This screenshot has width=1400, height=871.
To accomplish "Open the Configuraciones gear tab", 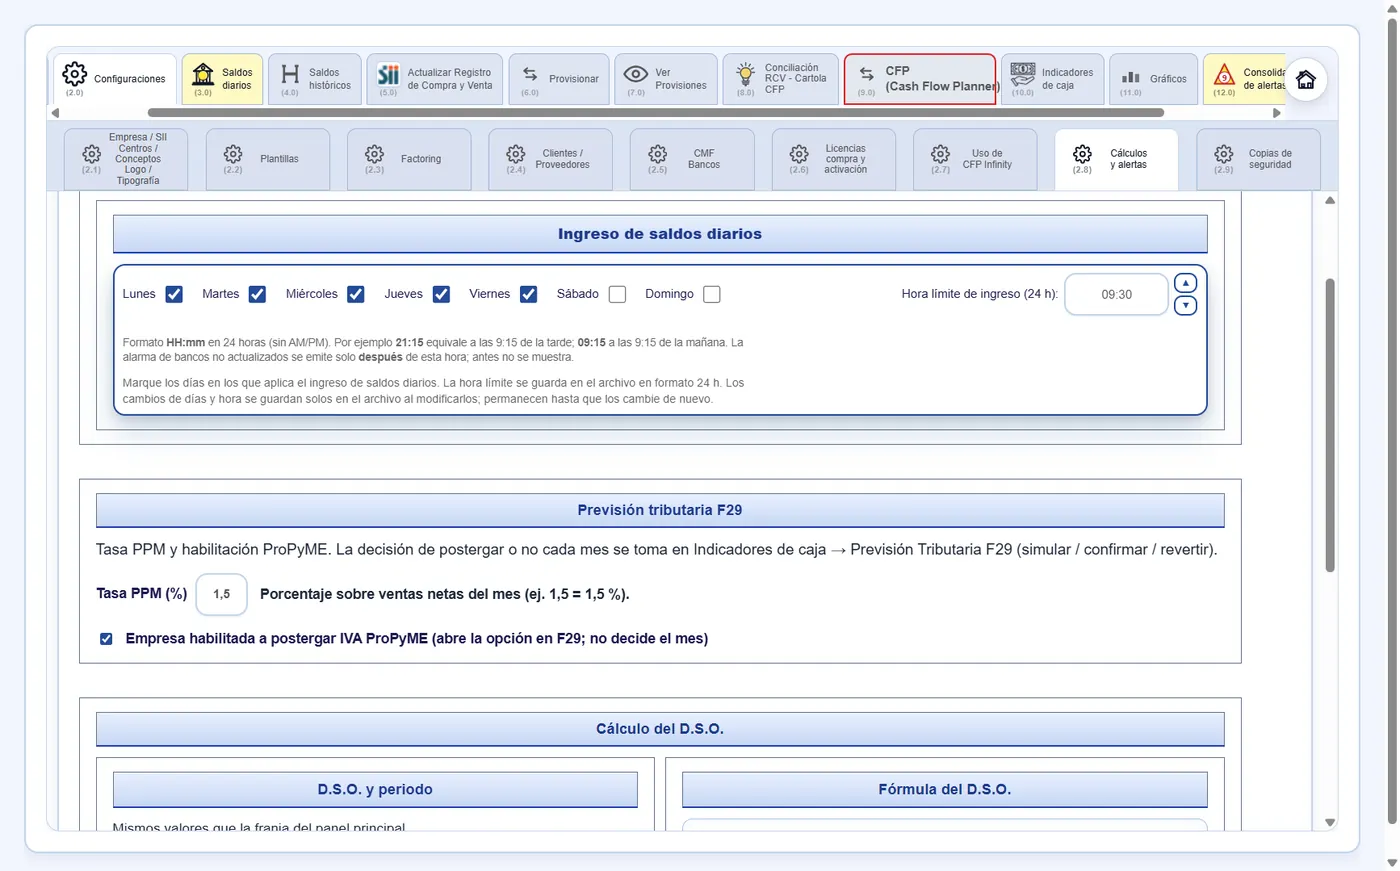I will (115, 79).
